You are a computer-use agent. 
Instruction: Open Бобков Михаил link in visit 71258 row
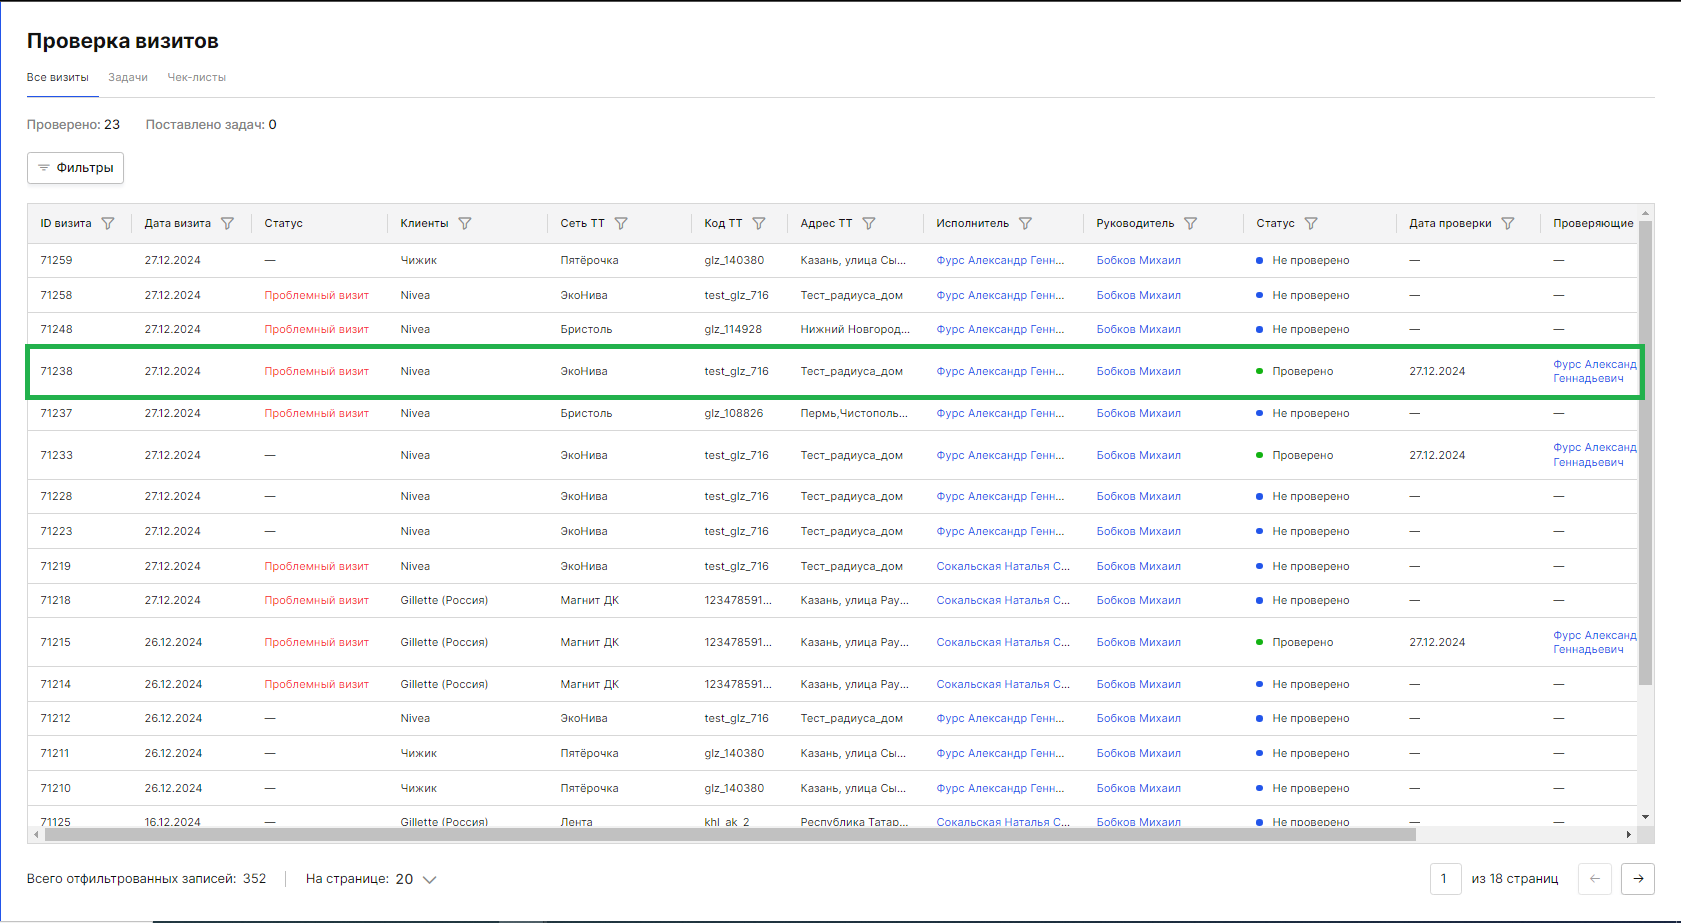(x=1138, y=295)
